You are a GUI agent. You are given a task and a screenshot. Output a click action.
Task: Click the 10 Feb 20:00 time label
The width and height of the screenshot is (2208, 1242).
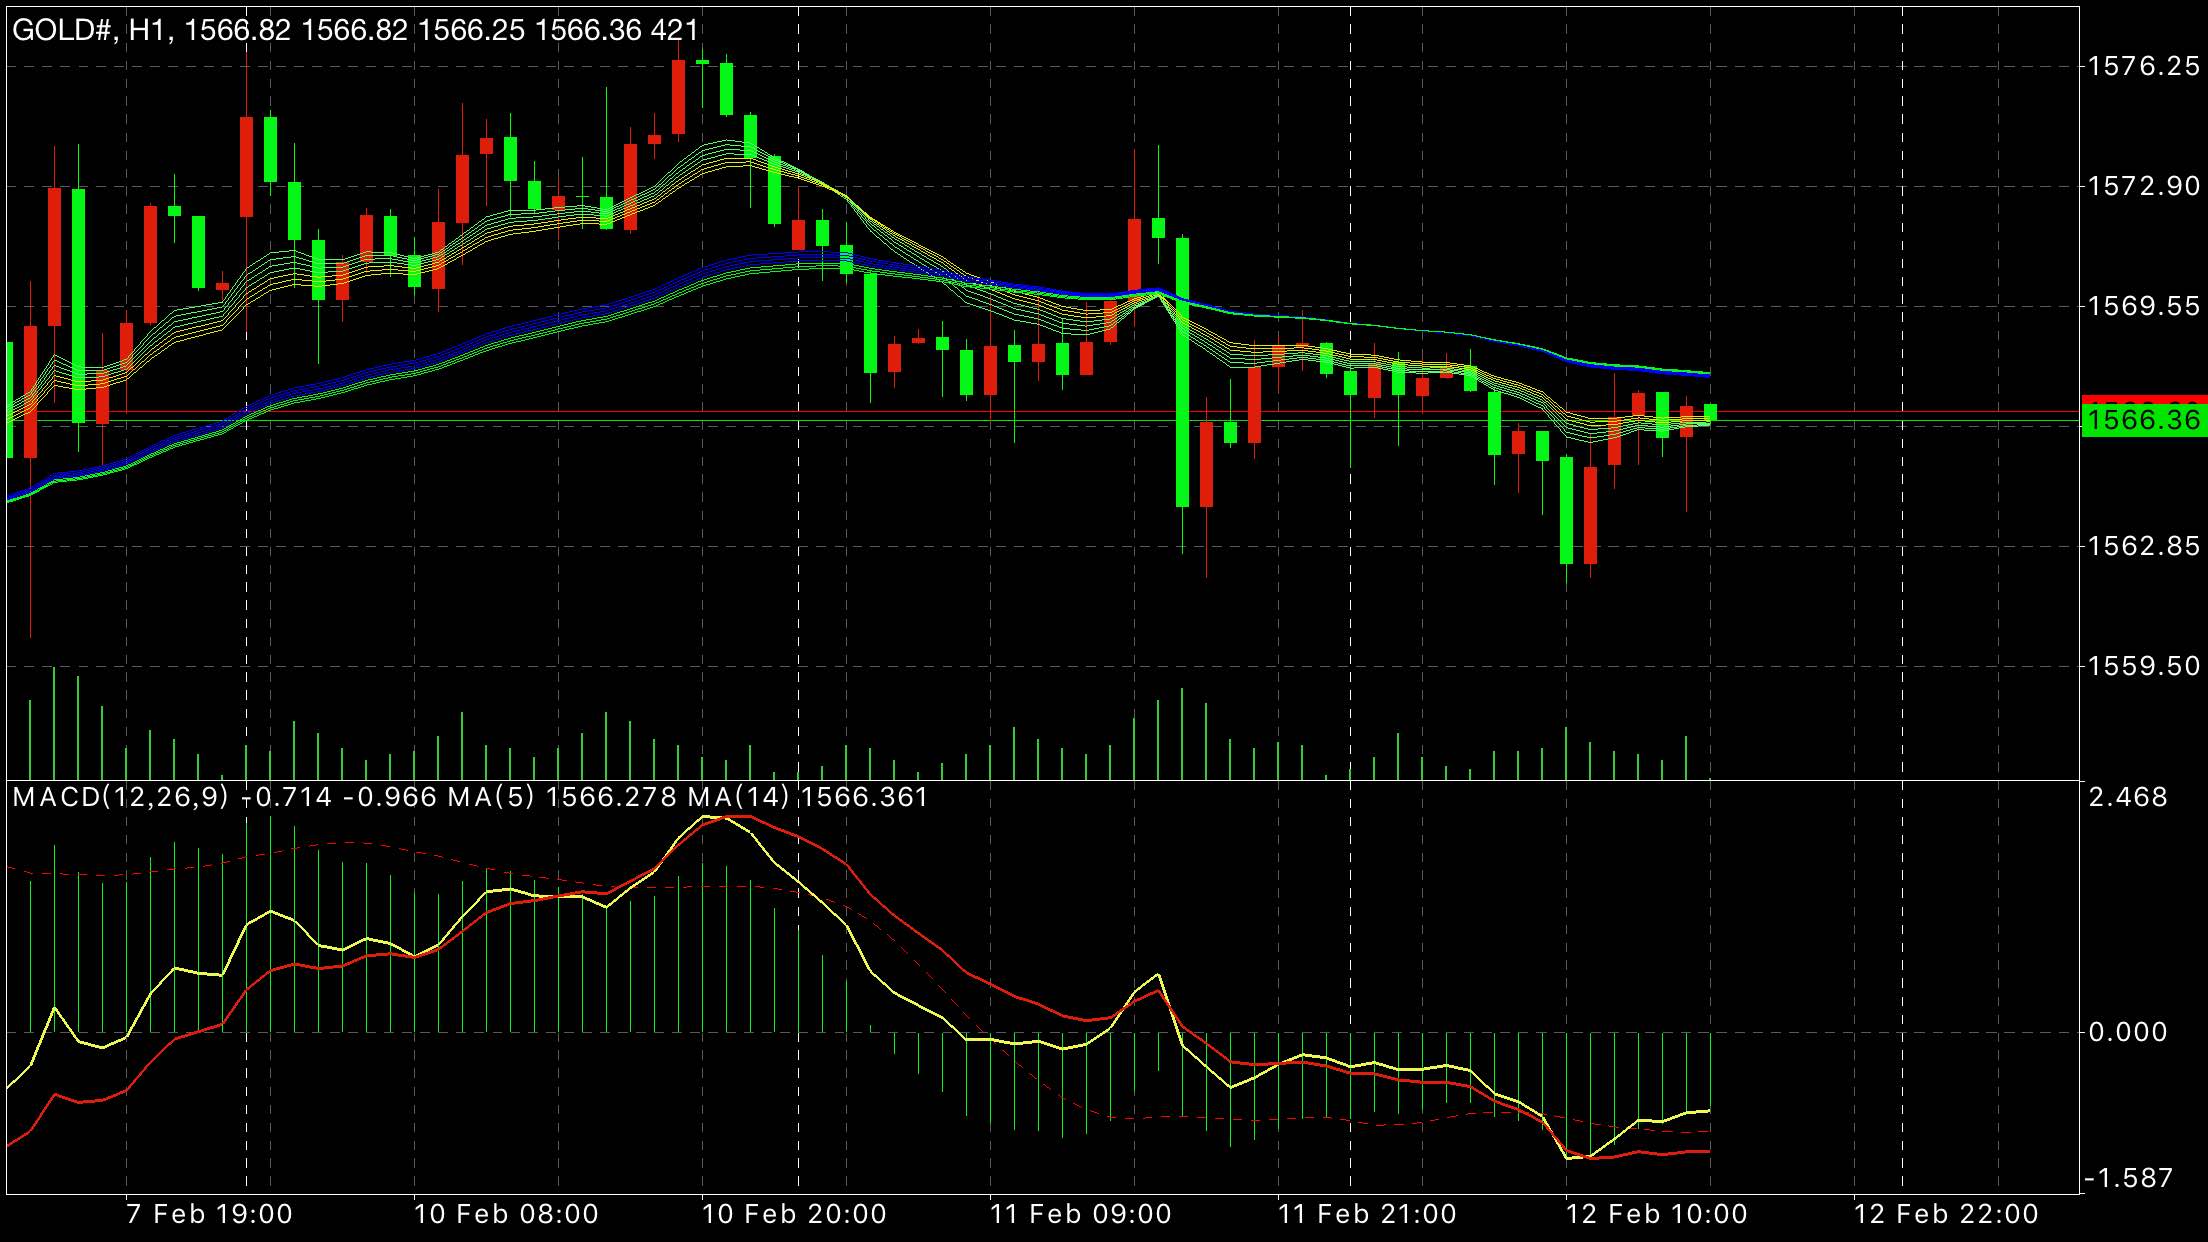click(x=794, y=1214)
